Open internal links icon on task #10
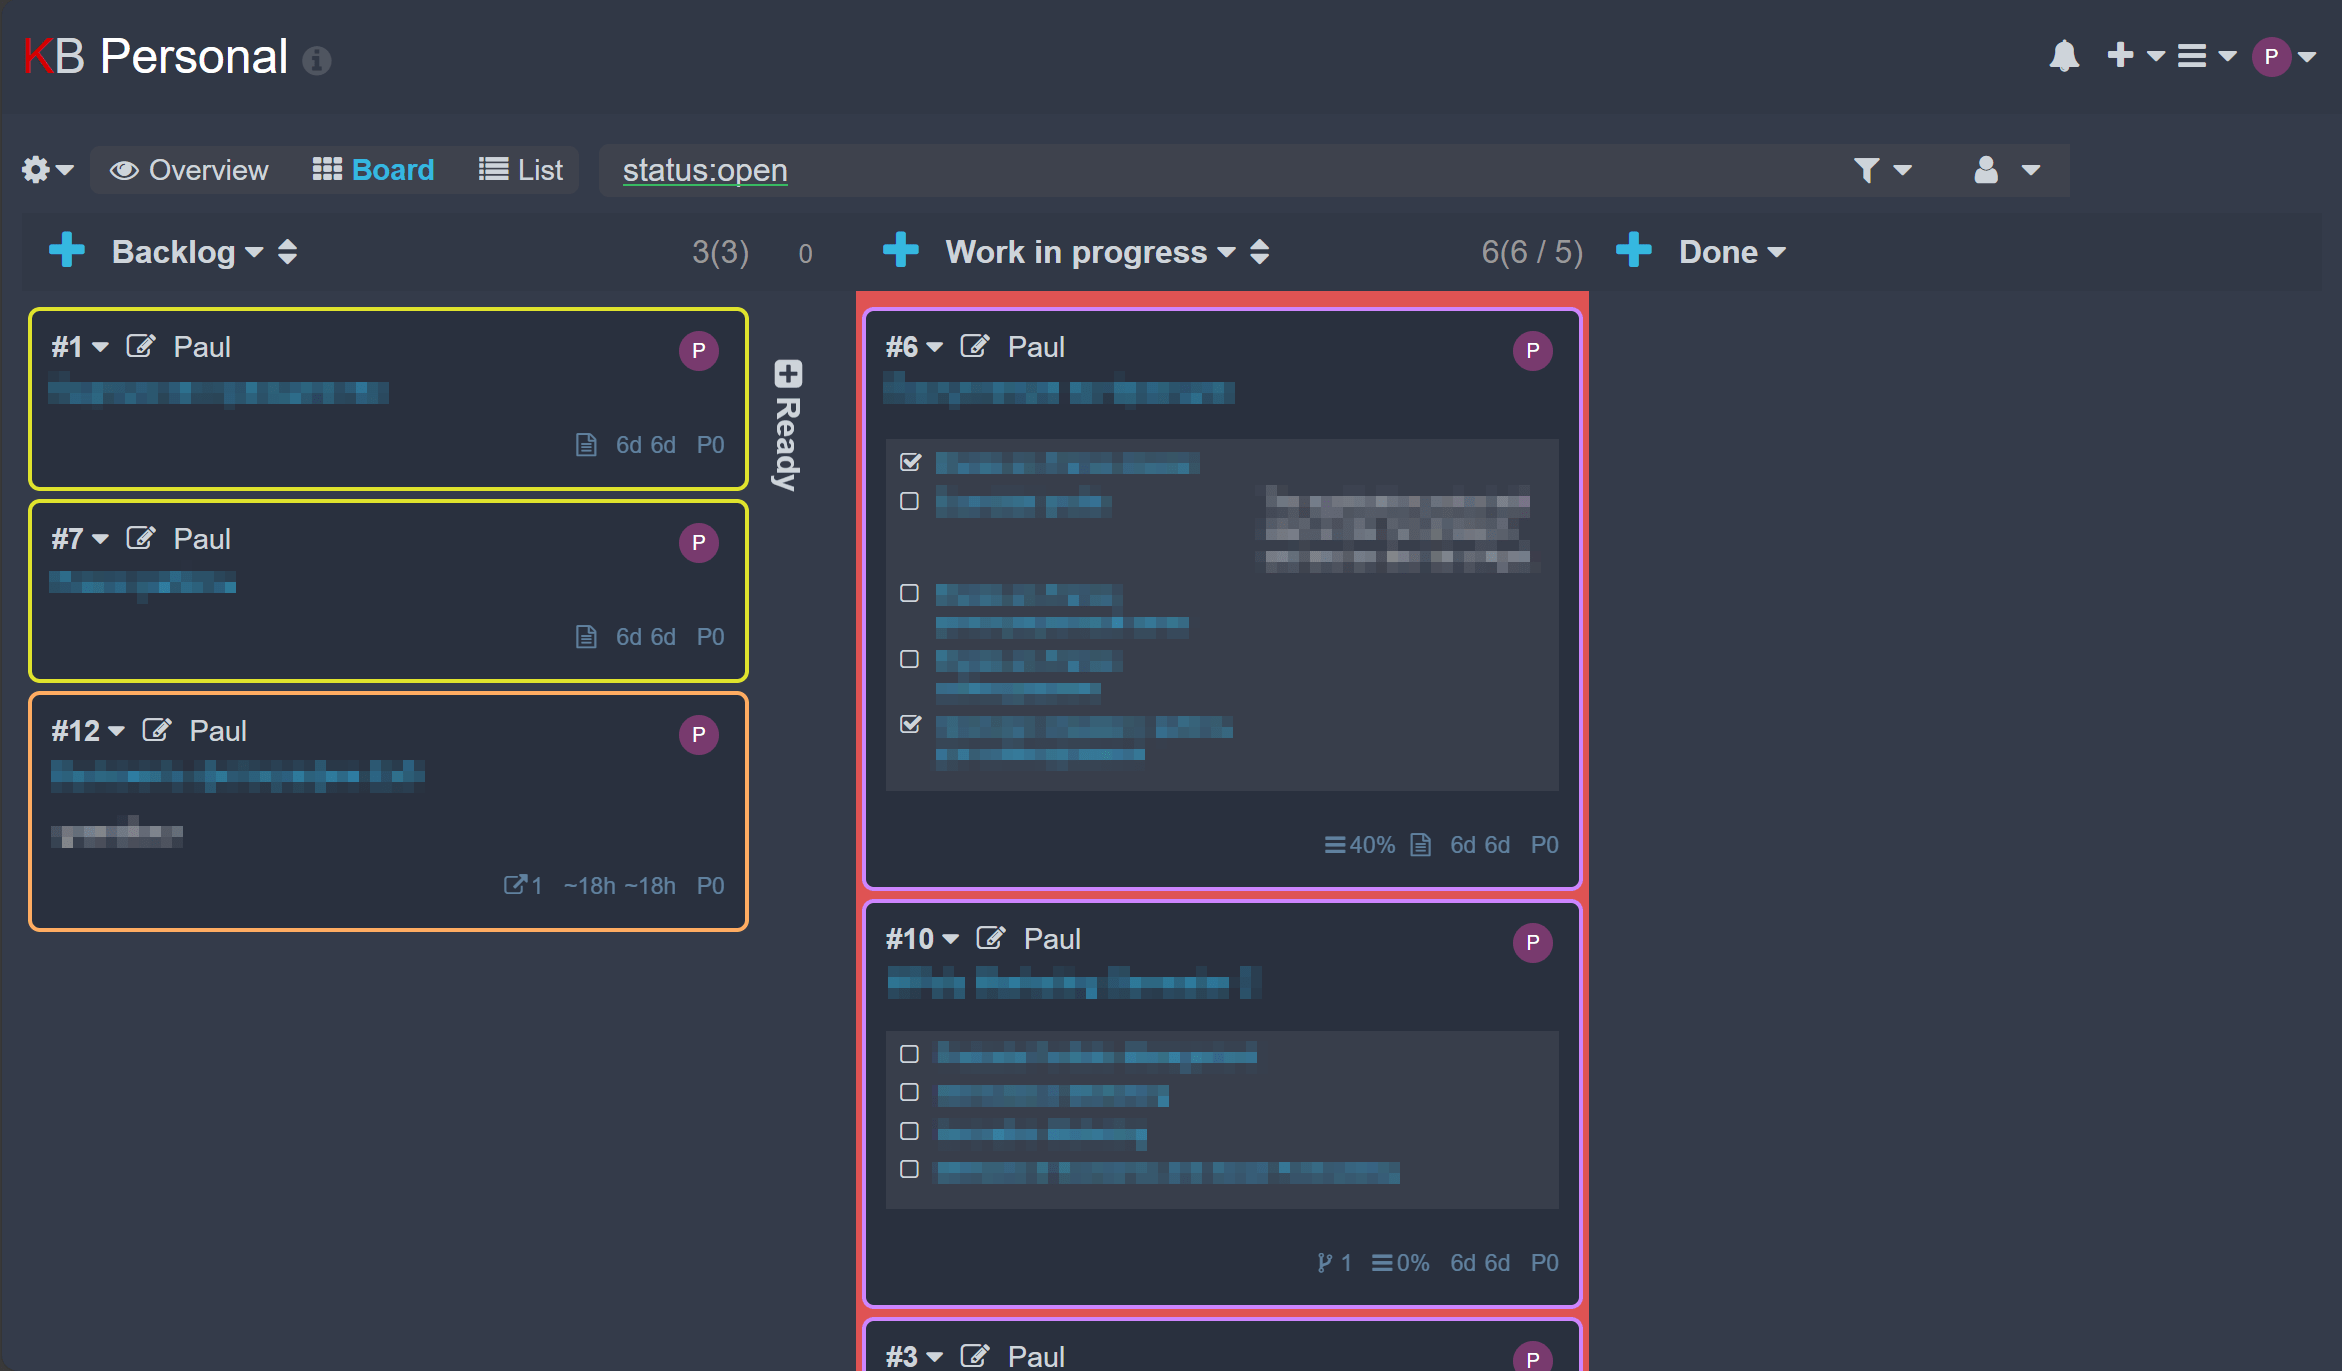This screenshot has width=2342, height=1371. (1334, 1263)
